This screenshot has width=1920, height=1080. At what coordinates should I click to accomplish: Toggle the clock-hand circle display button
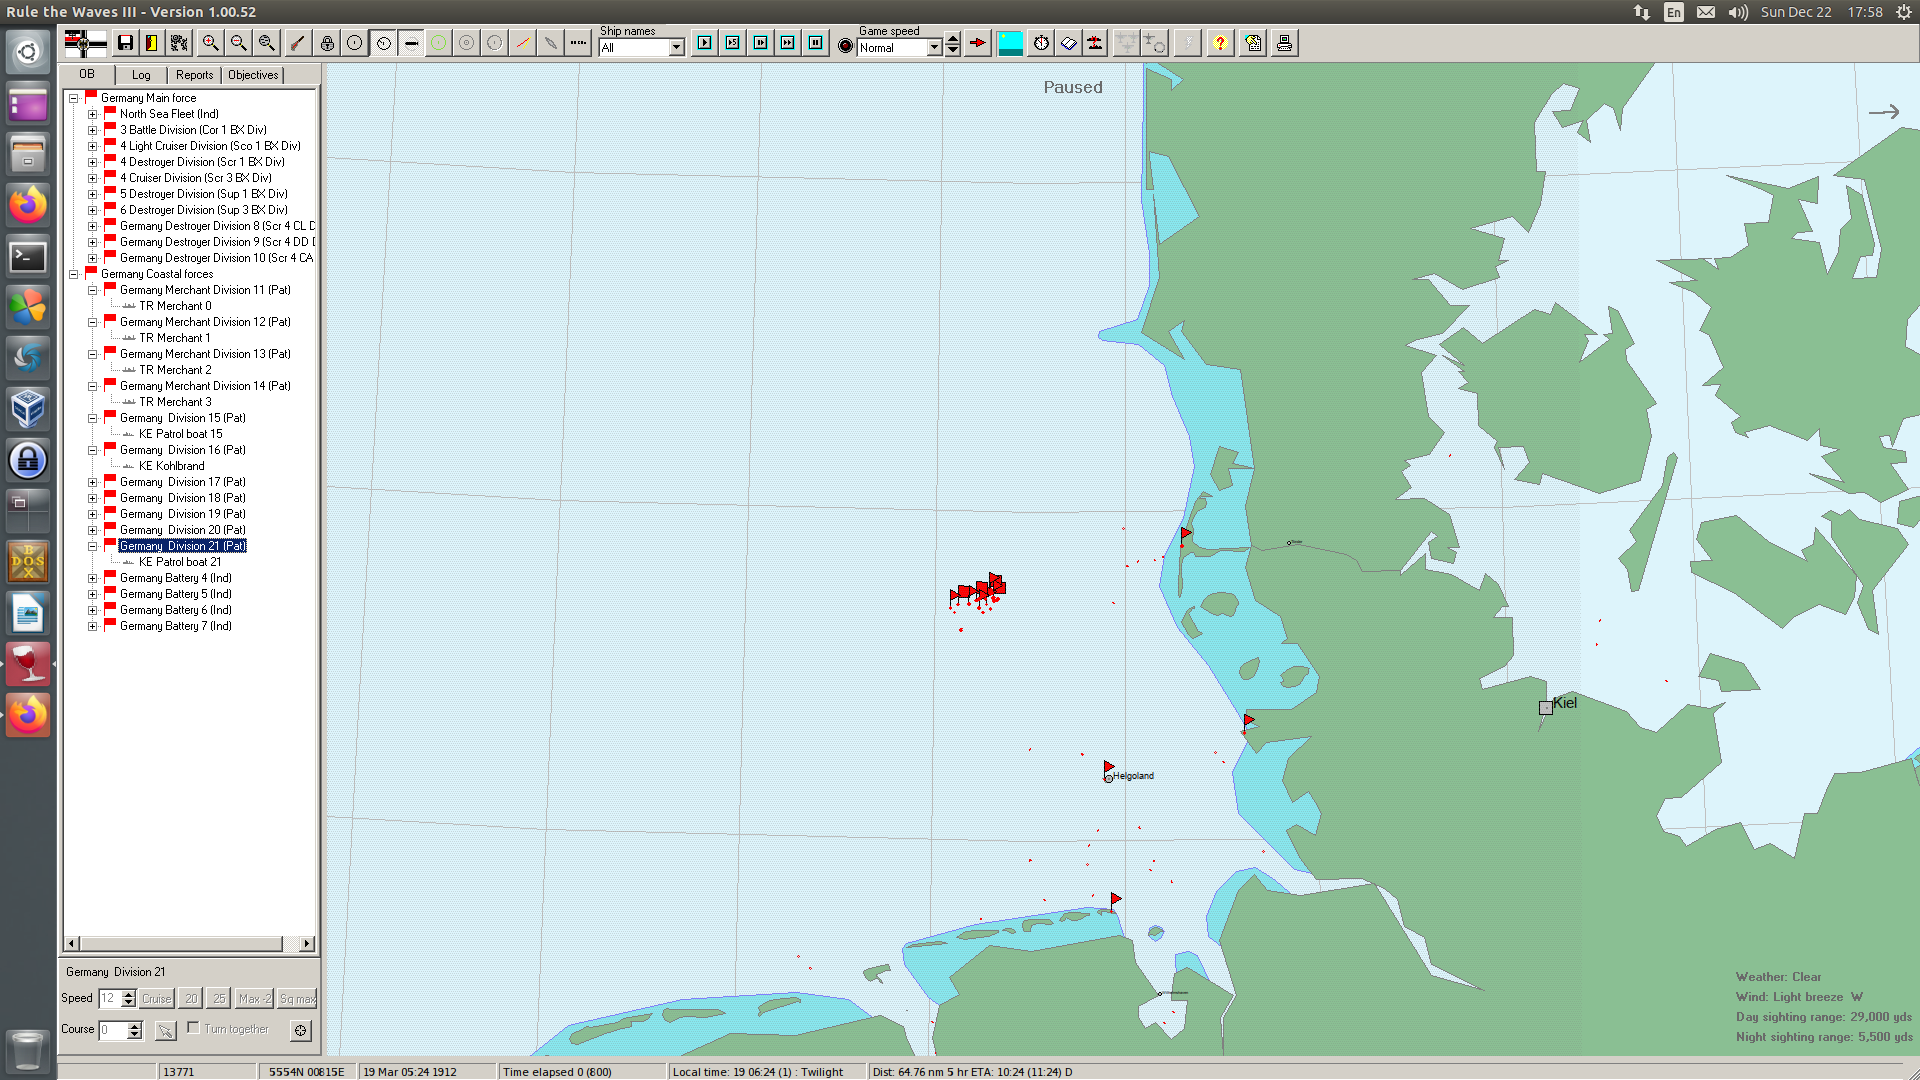pos(383,43)
